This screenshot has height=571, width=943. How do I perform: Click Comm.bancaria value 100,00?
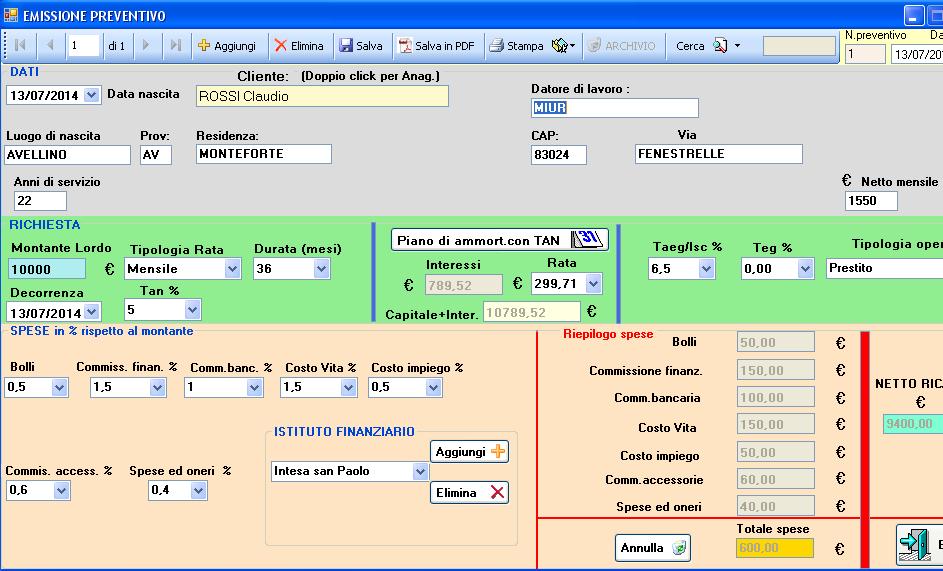(x=775, y=397)
